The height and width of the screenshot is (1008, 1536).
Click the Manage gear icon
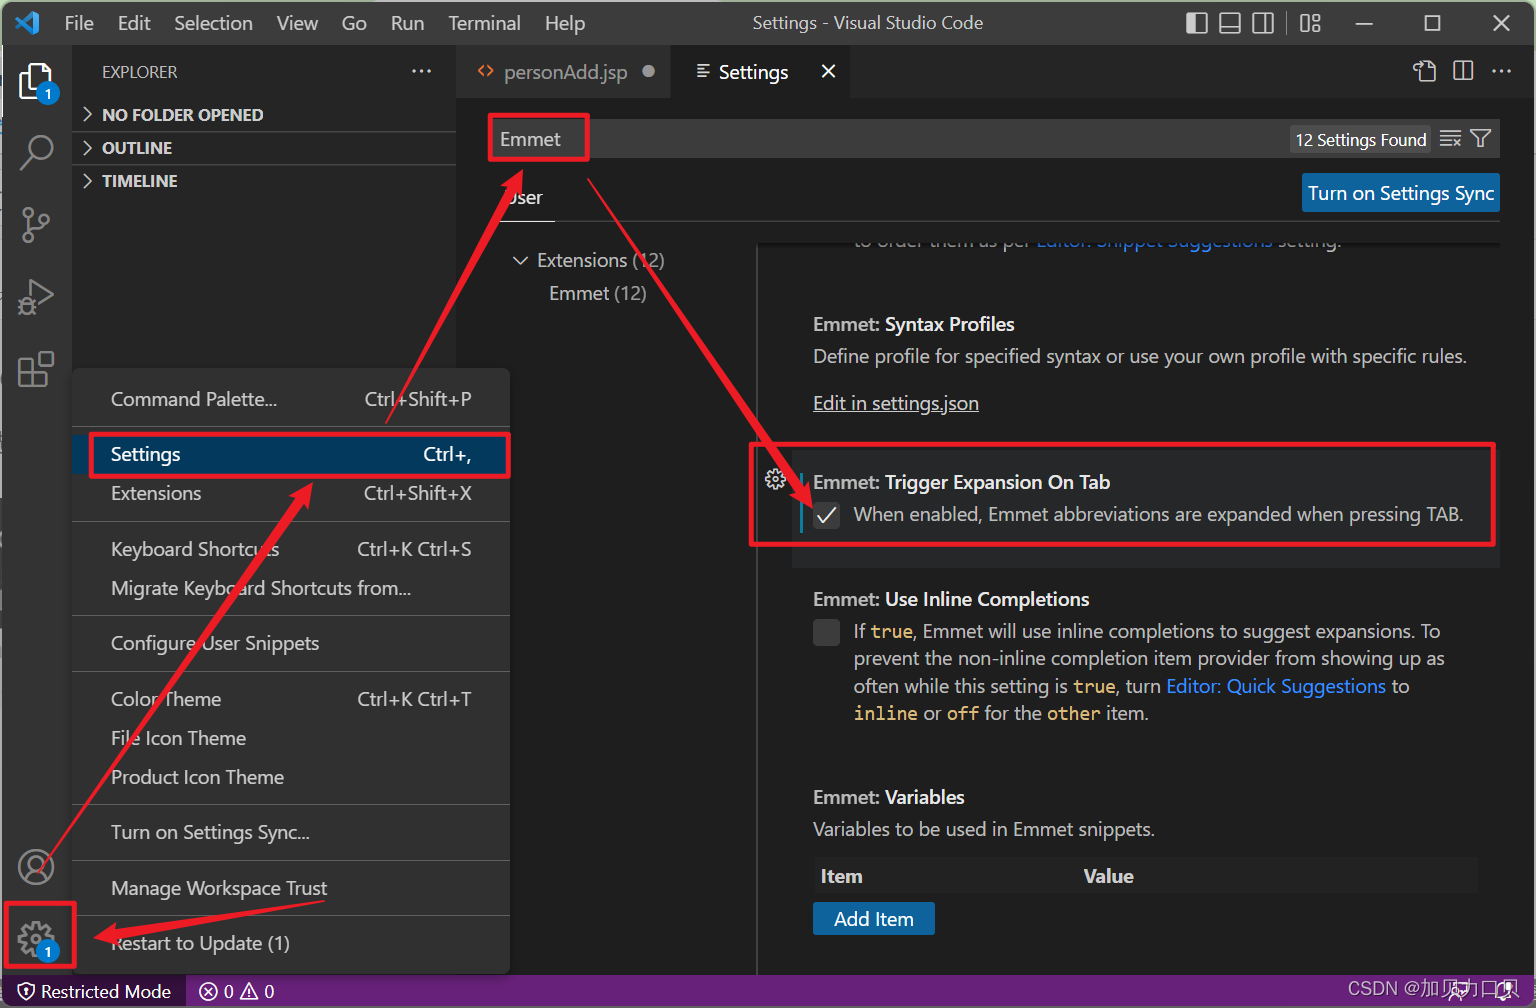37,937
